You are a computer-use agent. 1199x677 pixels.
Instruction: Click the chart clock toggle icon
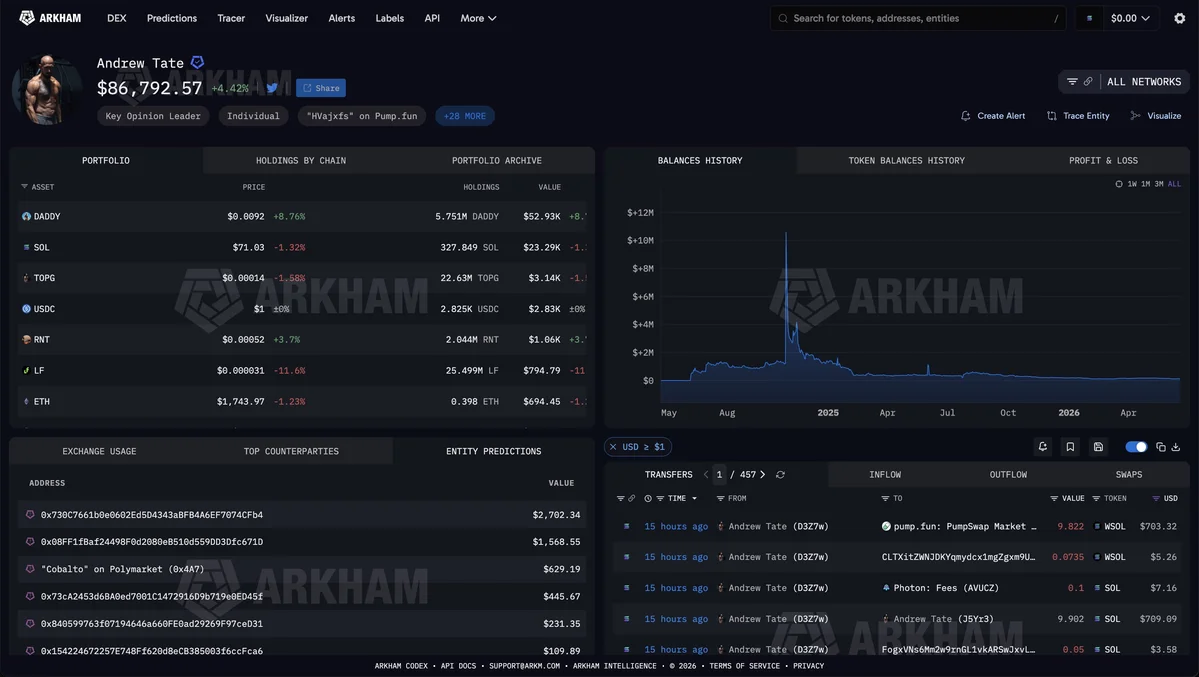click(x=1119, y=184)
